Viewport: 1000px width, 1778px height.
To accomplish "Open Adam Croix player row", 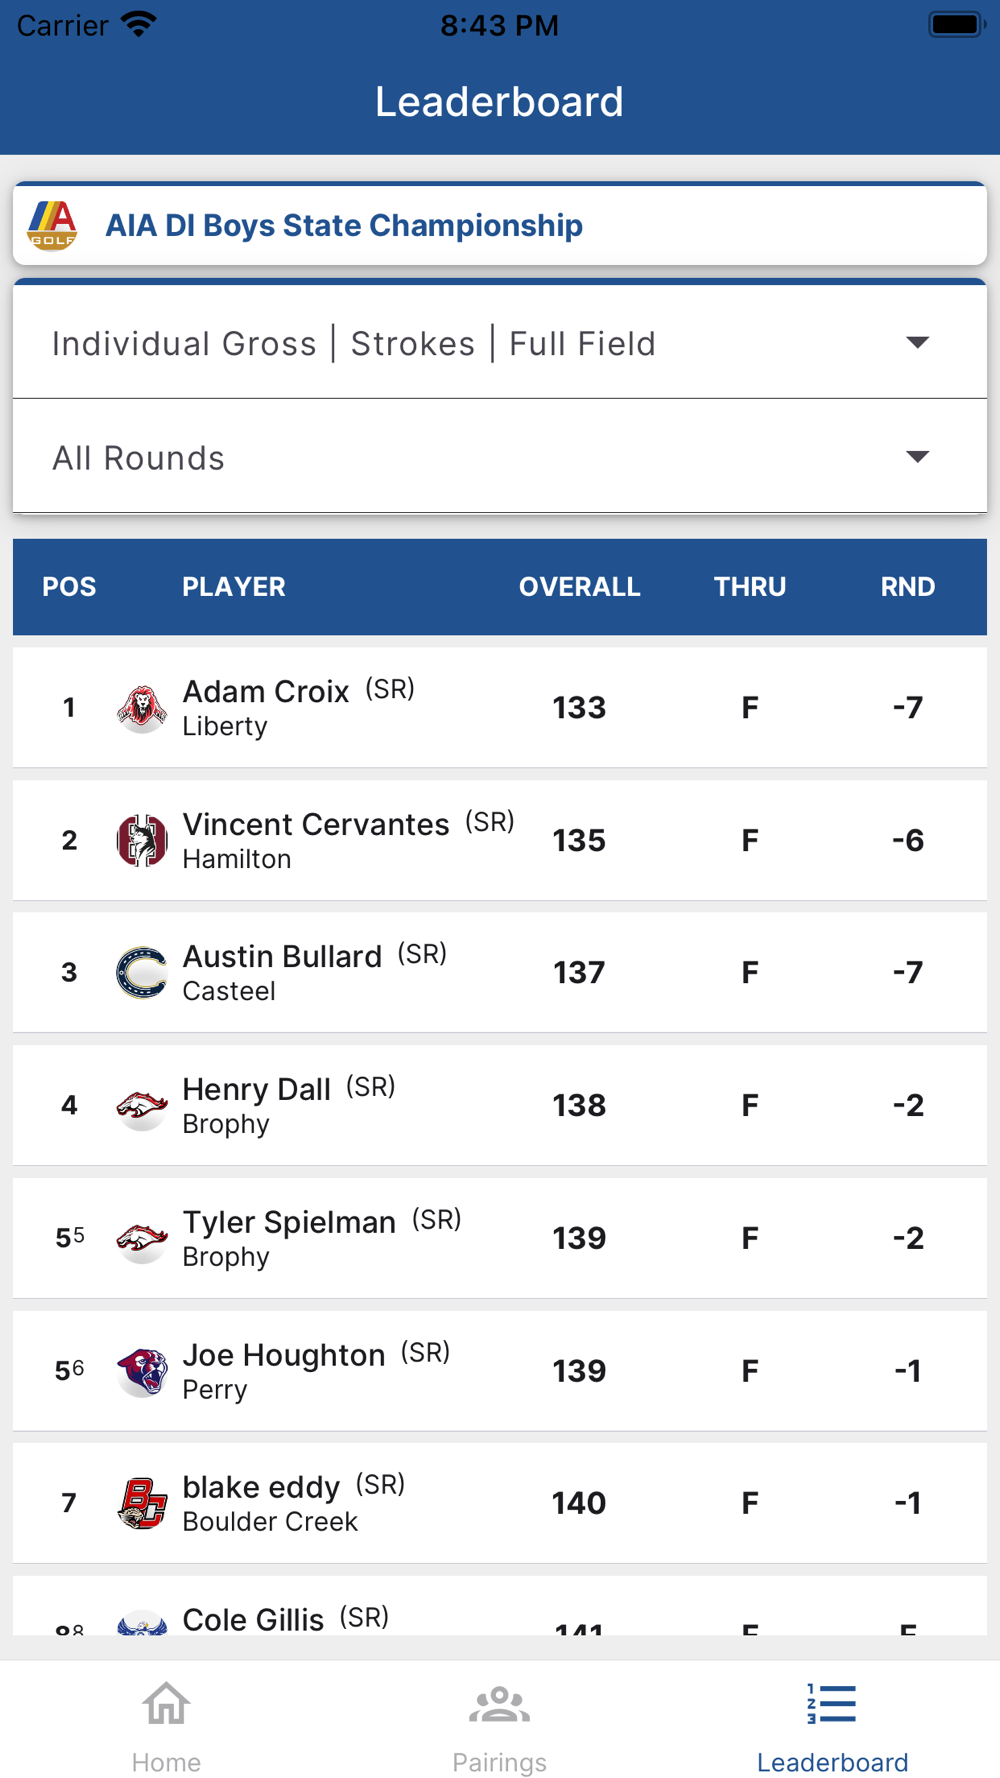I will click(x=500, y=707).
